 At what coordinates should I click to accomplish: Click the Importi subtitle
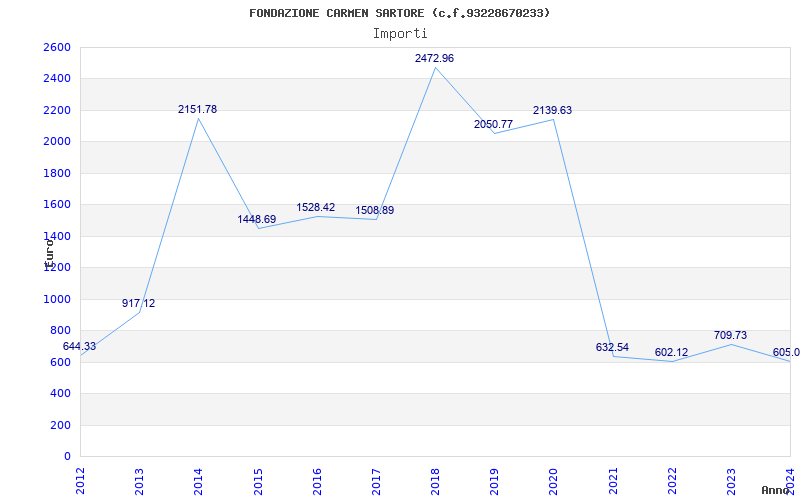tap(400, 34)
